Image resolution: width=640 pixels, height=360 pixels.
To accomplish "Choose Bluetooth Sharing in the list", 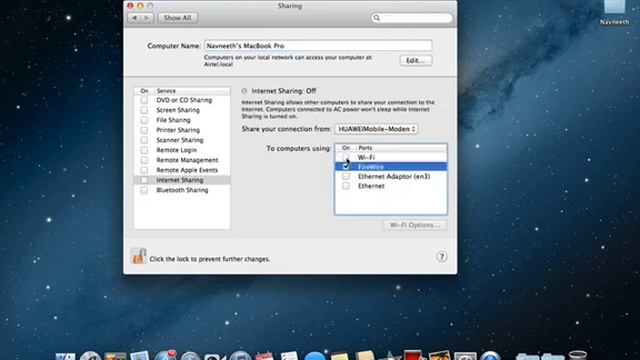I will point(182,190).
